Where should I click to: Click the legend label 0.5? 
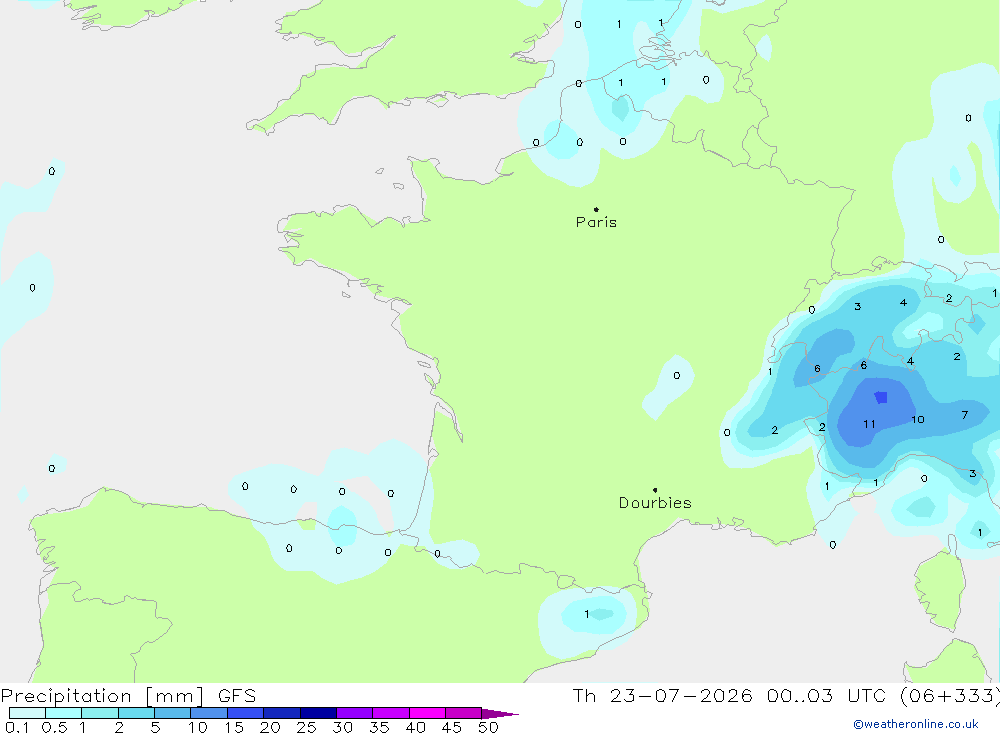click(x=54, y=727)
